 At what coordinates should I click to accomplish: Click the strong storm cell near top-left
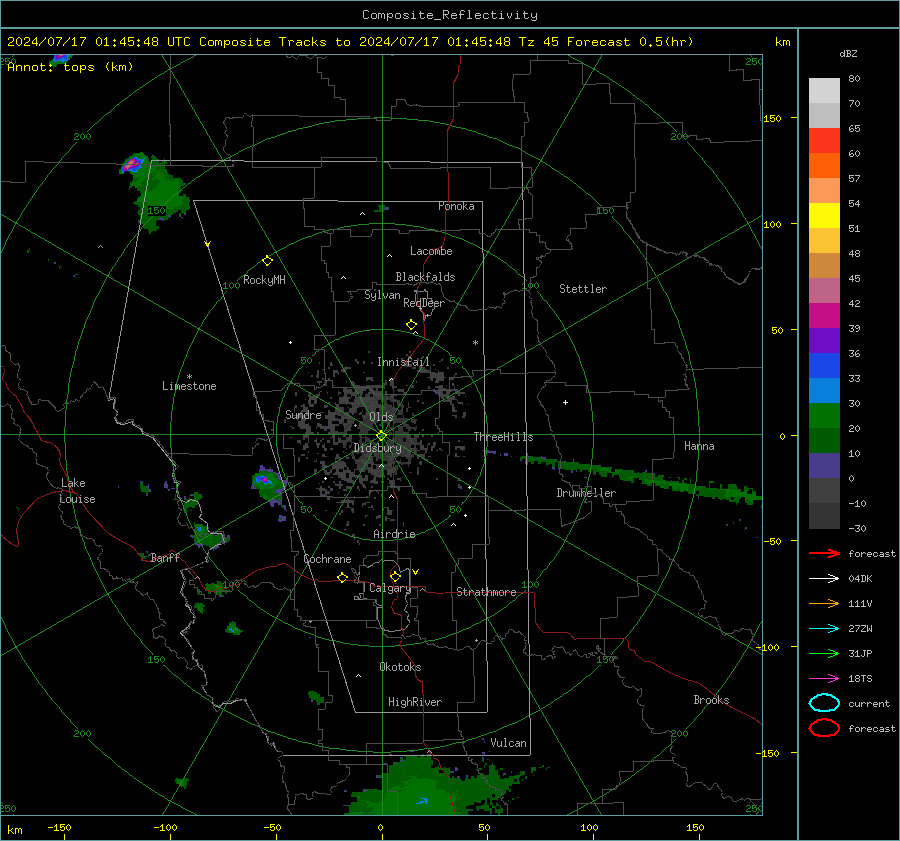click(x=133, y=164)
